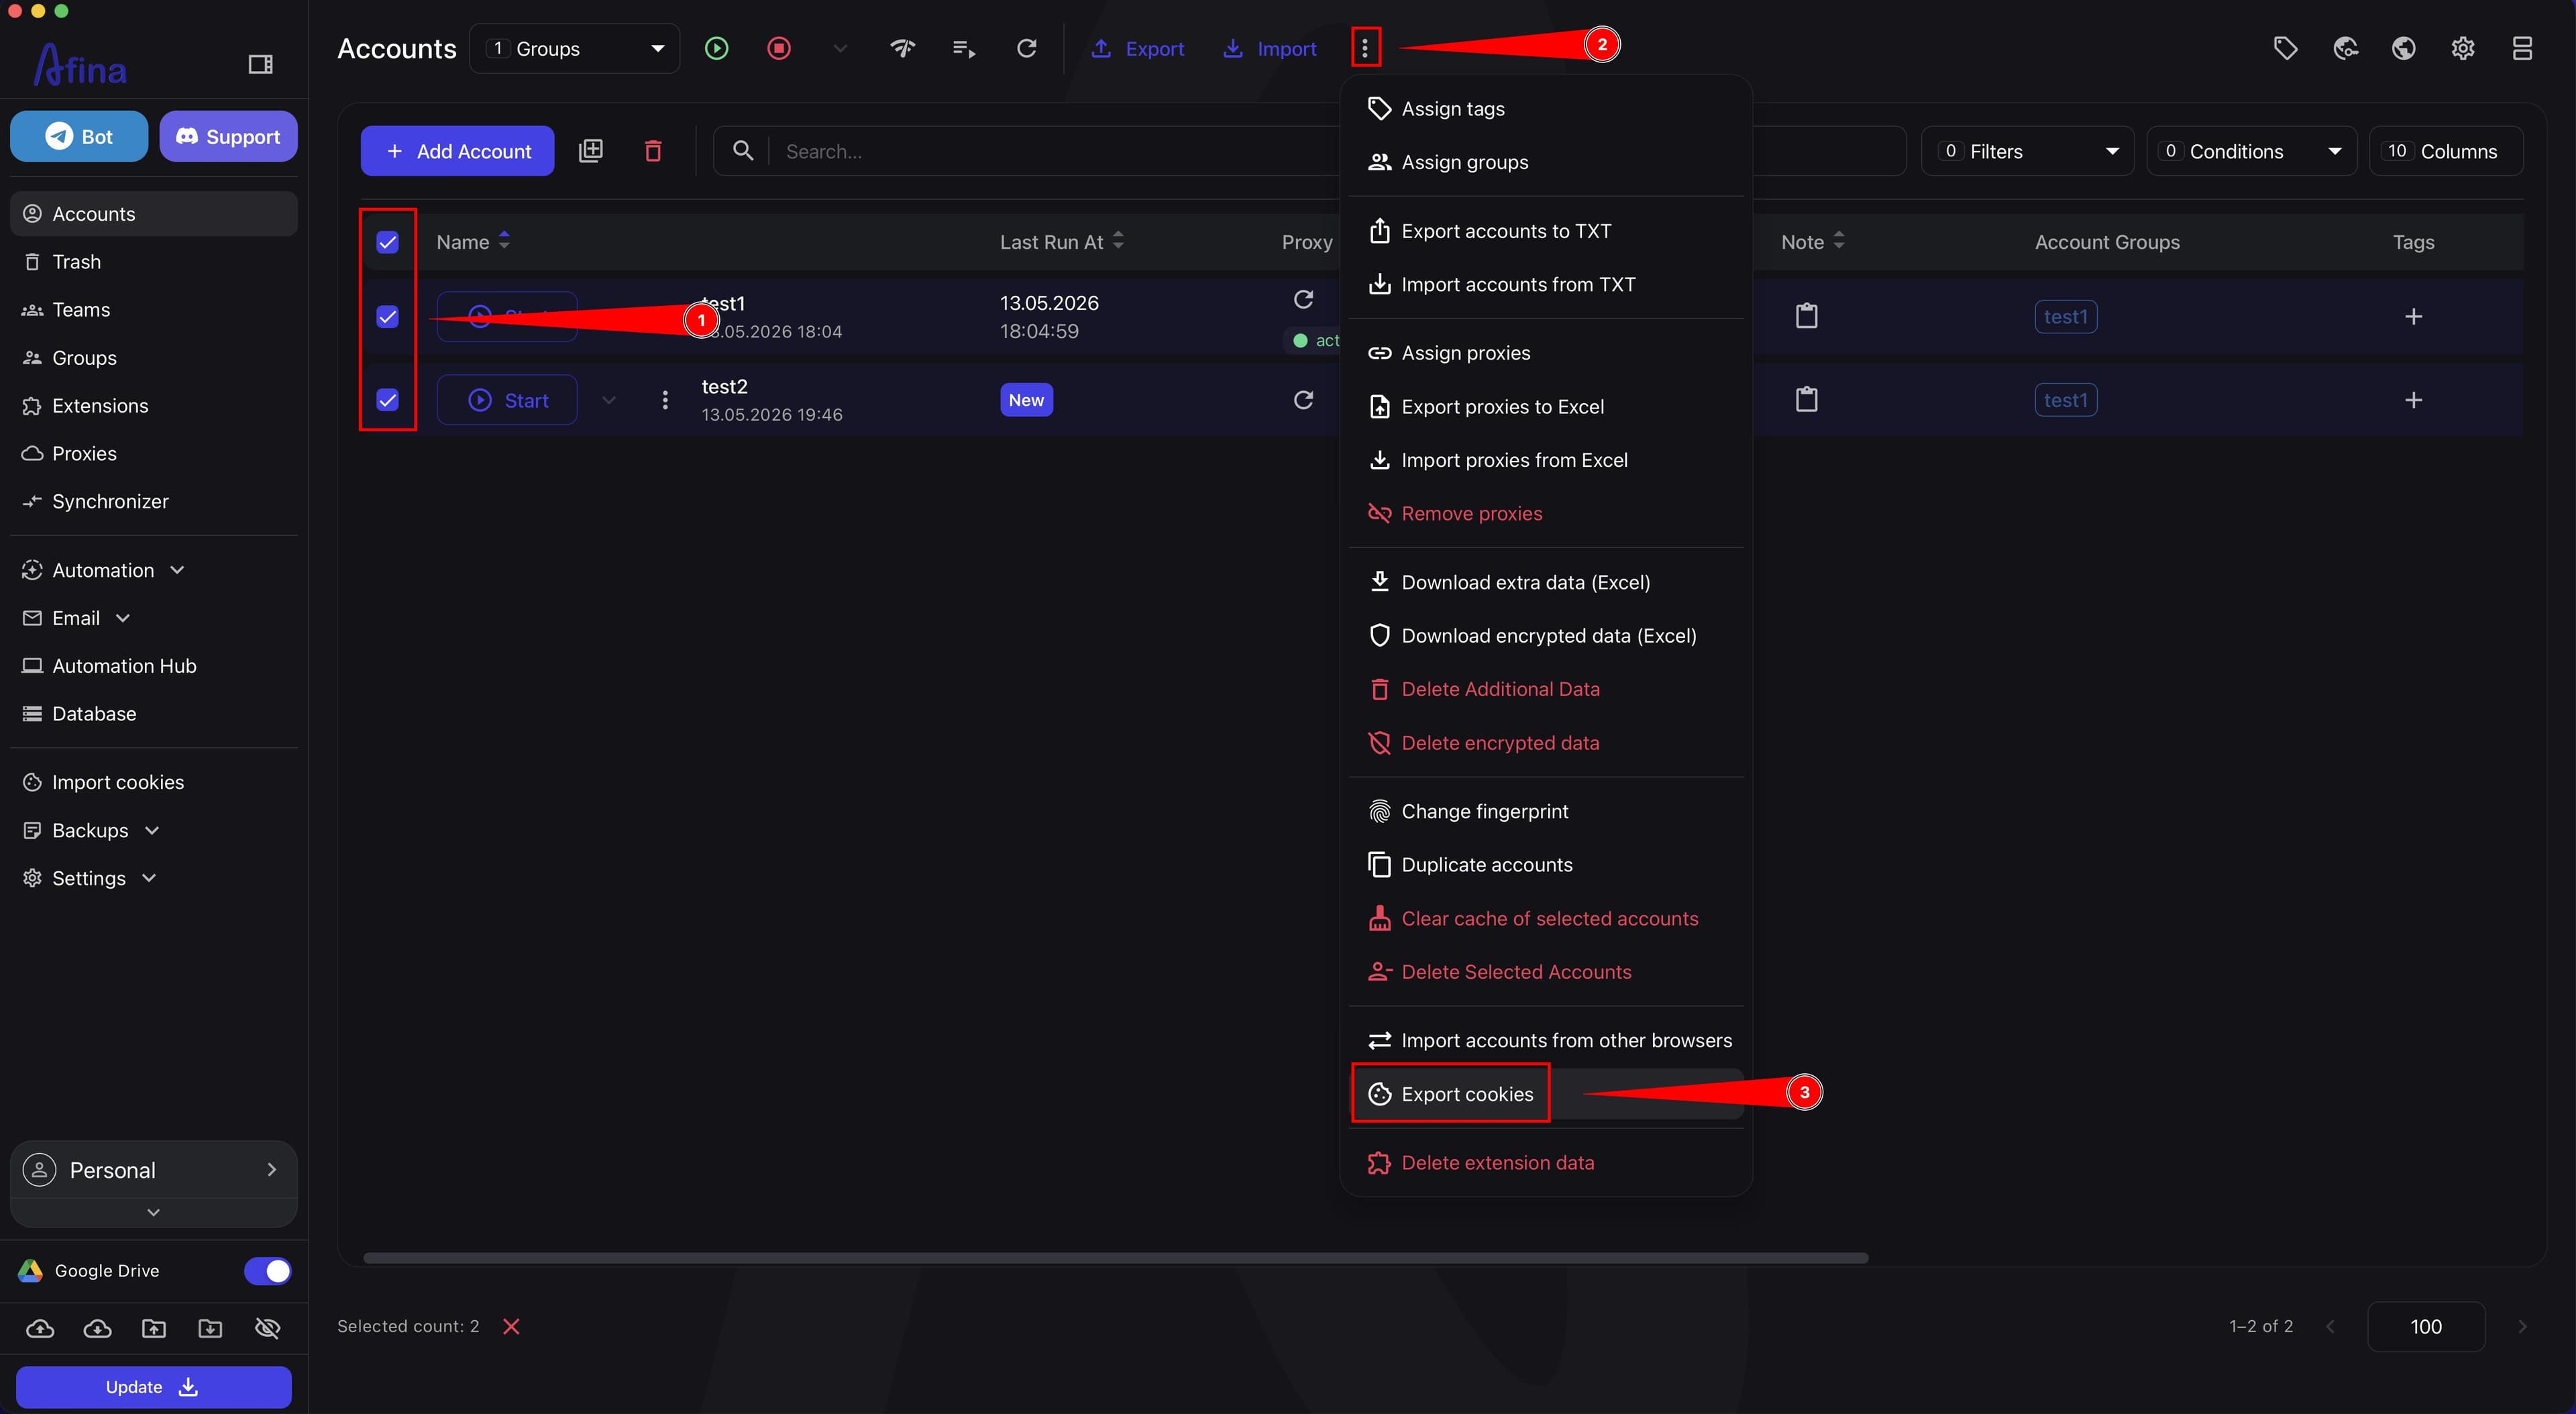Click the Update button
This screenshot has width=2576, height=1414.
tap(153, 1387)
